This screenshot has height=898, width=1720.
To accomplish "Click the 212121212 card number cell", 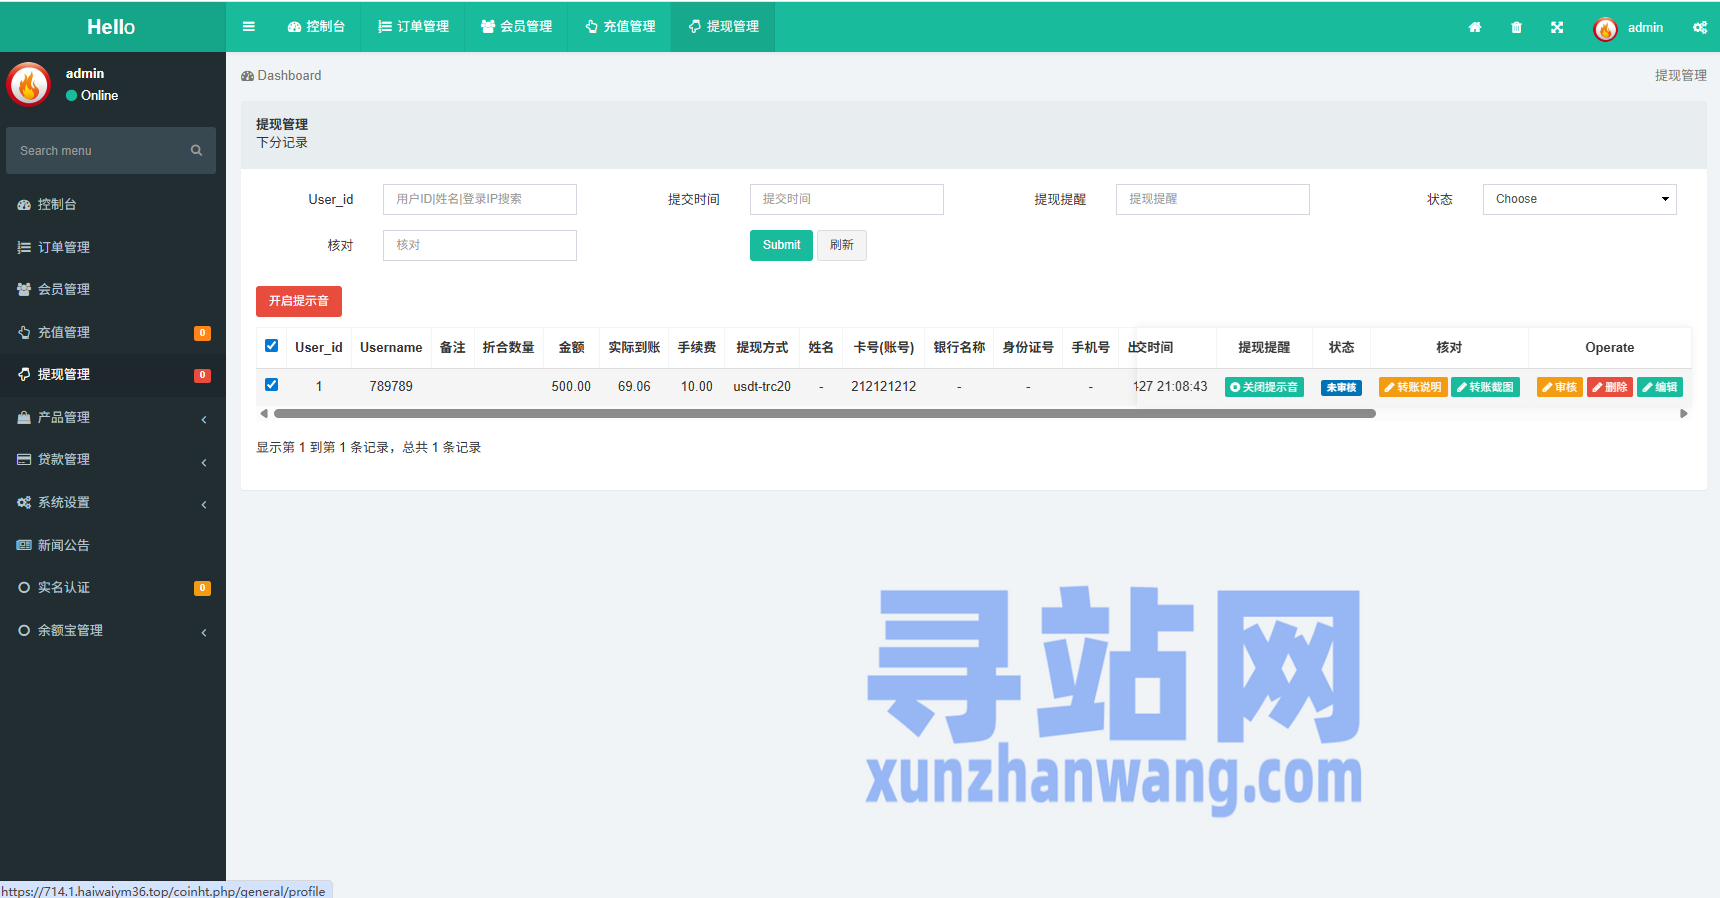I will coord(884,386).
